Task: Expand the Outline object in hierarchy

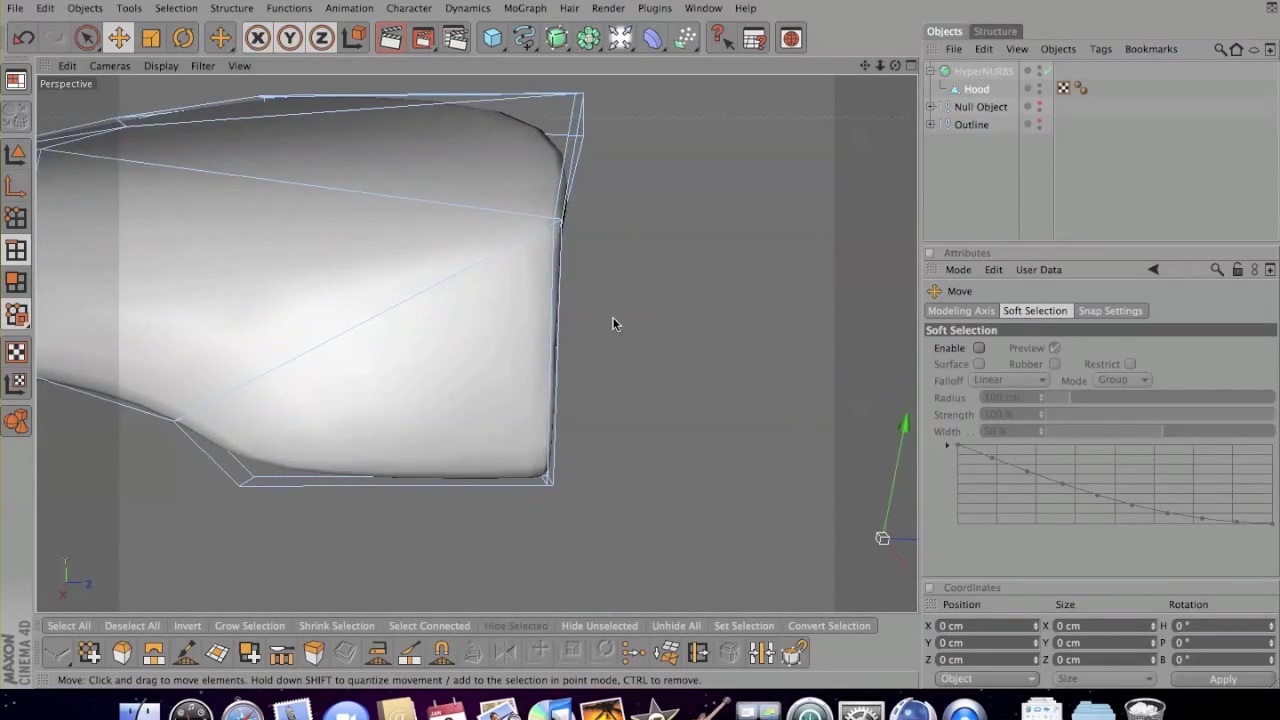Action: pyautogui.click(x=931, y=125)
